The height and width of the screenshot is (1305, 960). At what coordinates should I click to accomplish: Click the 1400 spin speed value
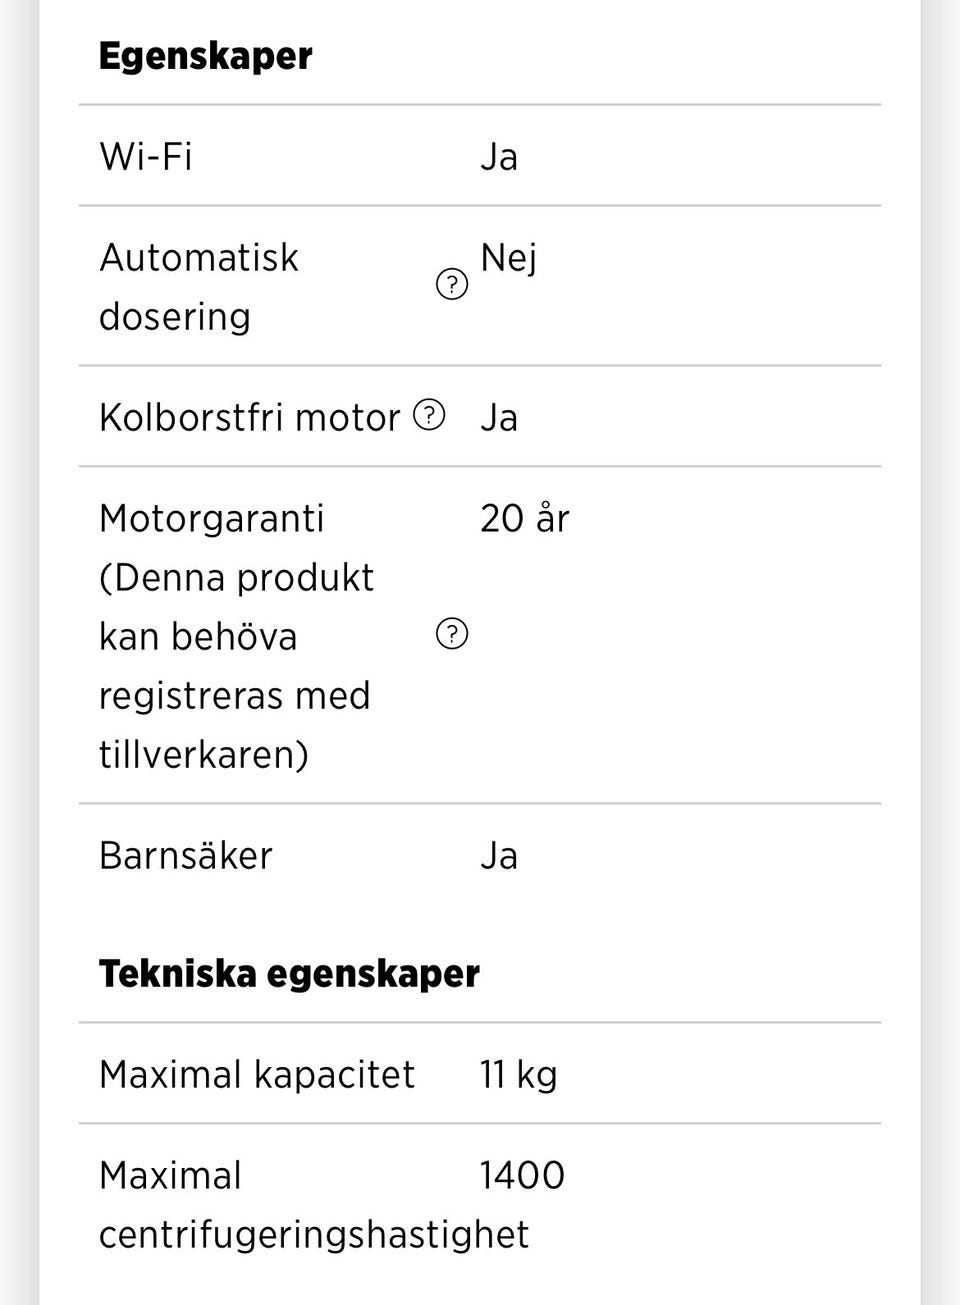[x=522, y=1175]
